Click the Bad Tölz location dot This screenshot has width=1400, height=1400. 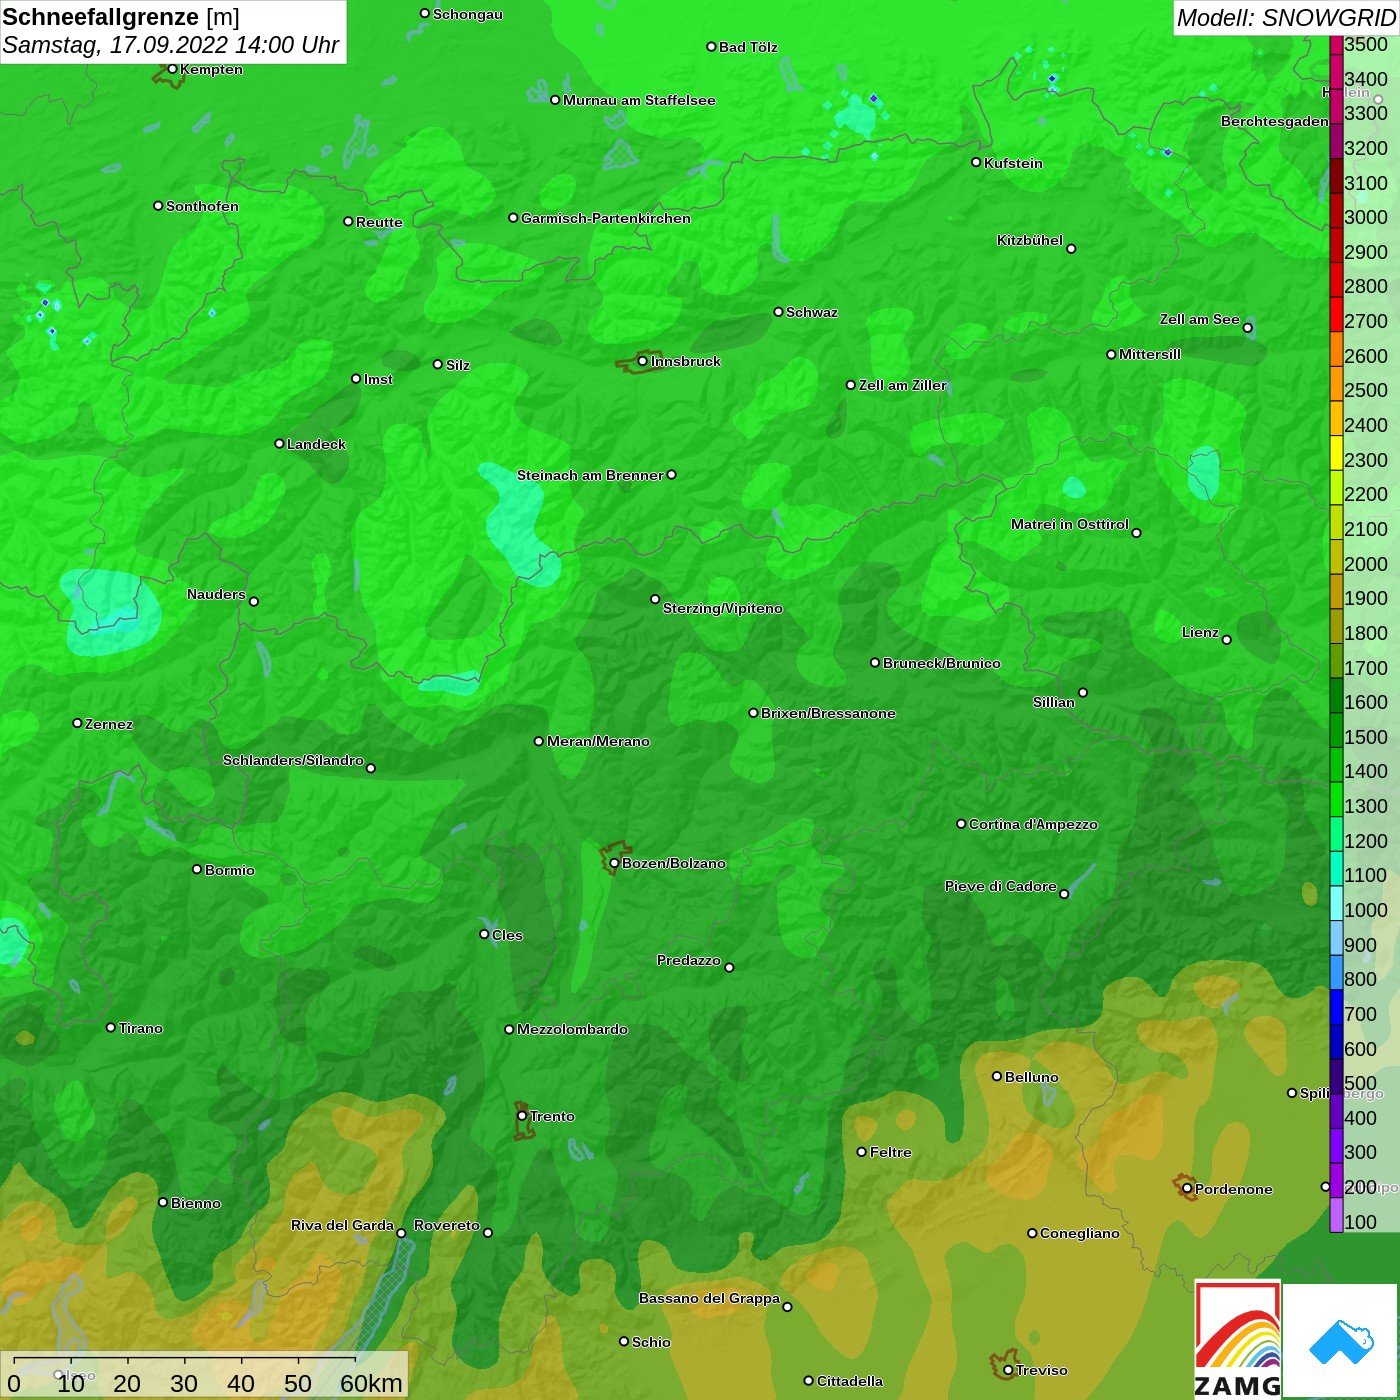coord(711,47)
